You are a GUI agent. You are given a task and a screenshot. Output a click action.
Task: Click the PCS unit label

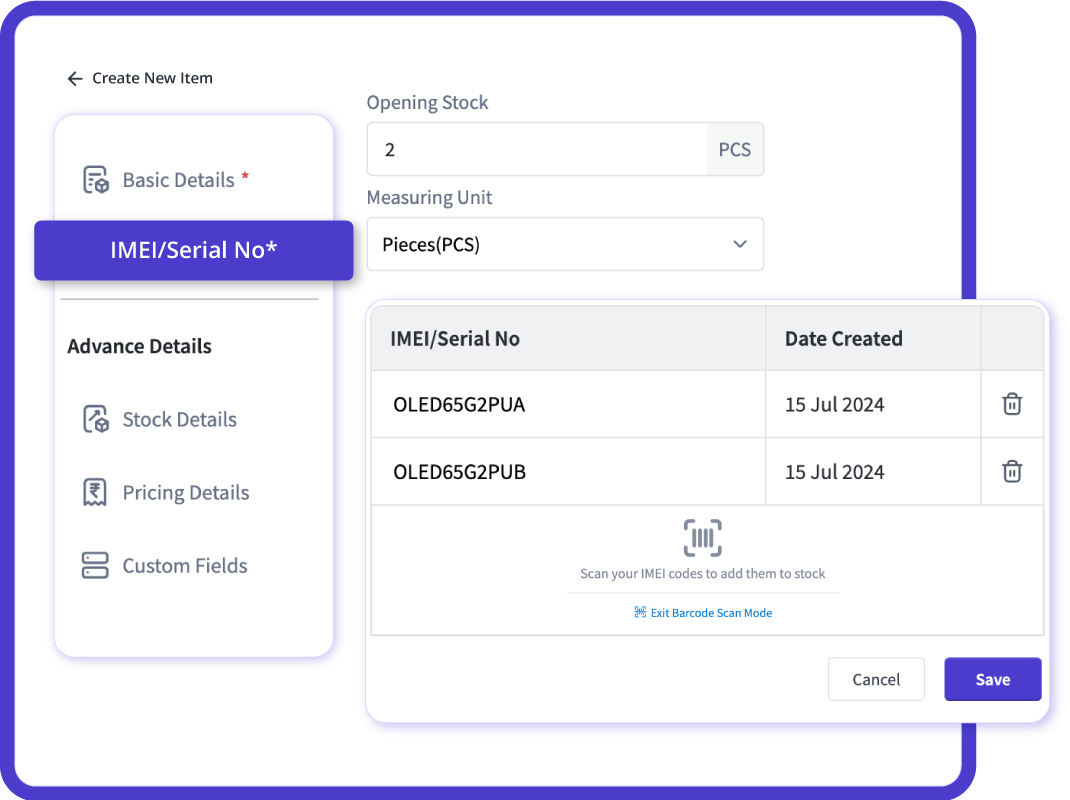(734, 148)
